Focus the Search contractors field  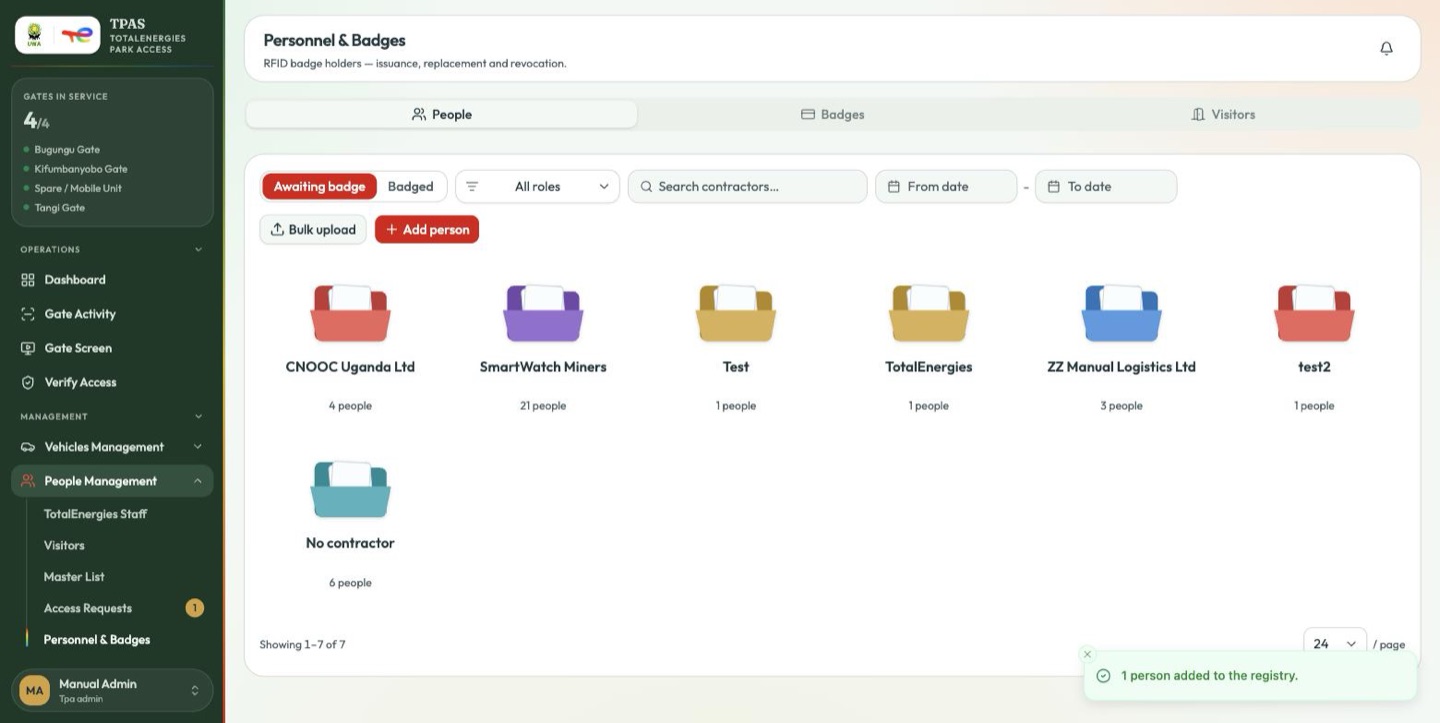(747, 186)
